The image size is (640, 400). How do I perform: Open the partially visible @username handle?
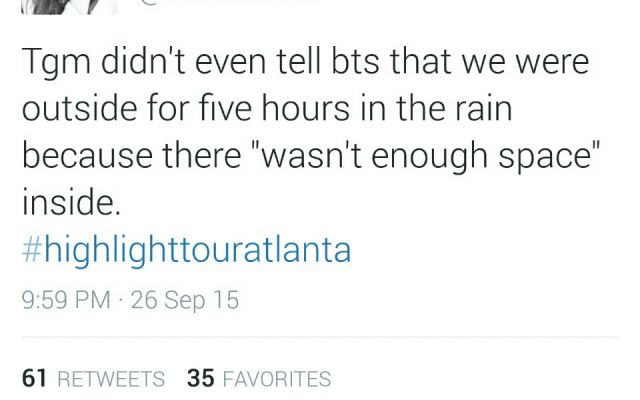pos(229,2)
